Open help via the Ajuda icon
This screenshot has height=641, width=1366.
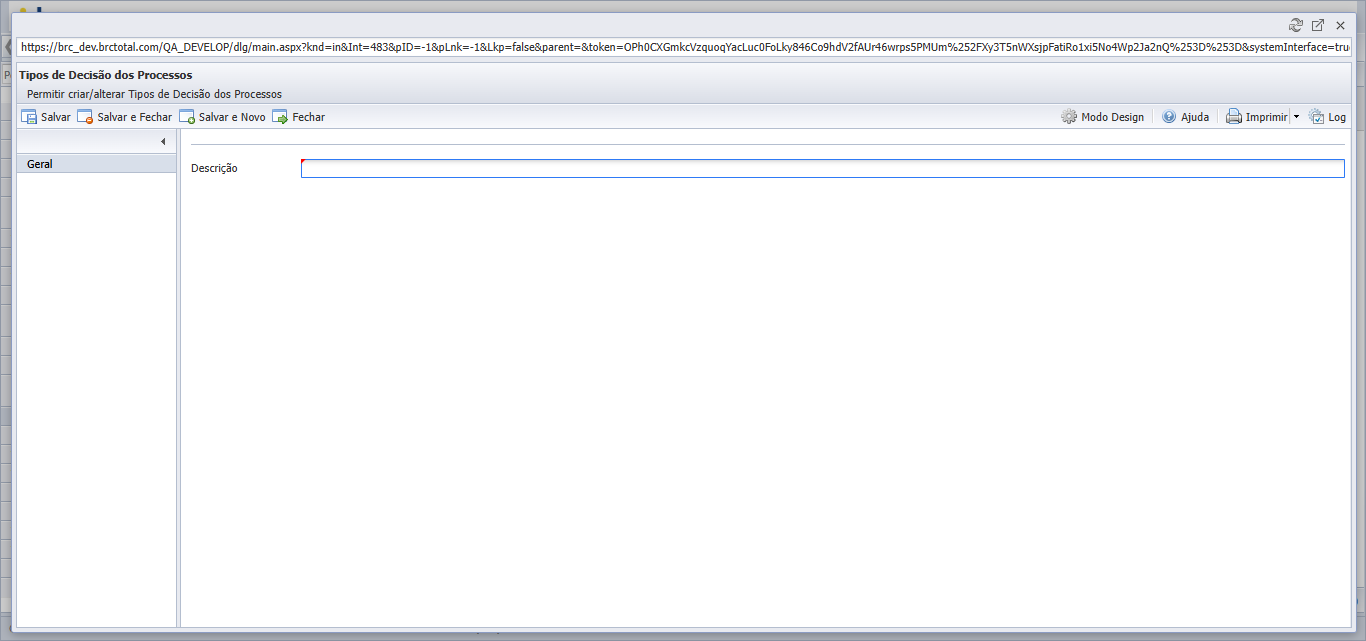[1169, 117]
